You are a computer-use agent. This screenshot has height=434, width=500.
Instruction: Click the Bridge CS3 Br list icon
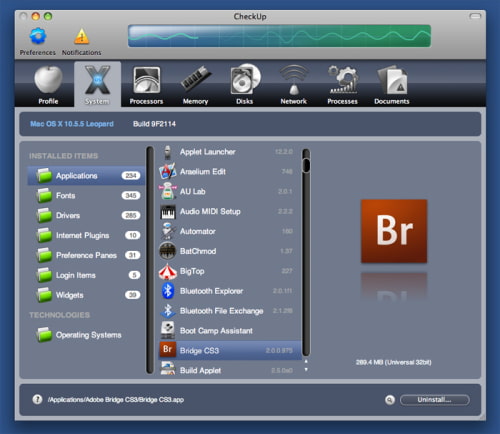pyautogui.click(x=168, y=349)
